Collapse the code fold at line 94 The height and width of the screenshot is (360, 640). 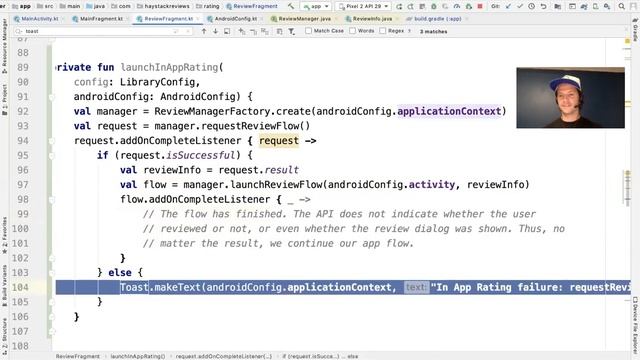52,141
